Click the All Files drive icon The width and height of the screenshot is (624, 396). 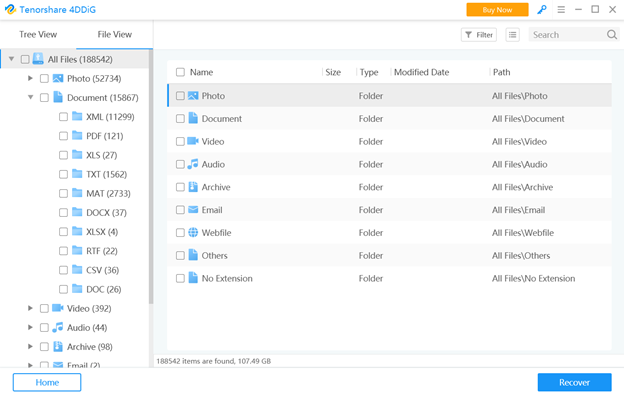[x=38, y=59]
